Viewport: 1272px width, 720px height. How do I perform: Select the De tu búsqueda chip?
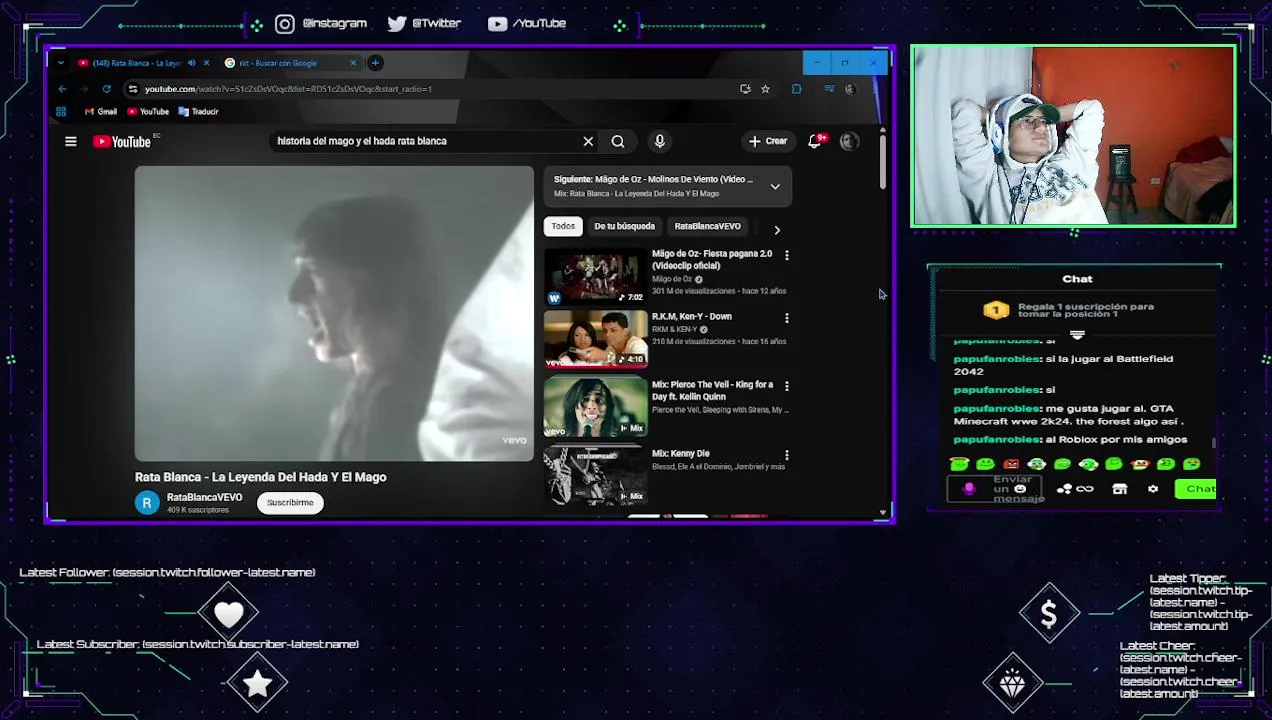coord(624,227)
